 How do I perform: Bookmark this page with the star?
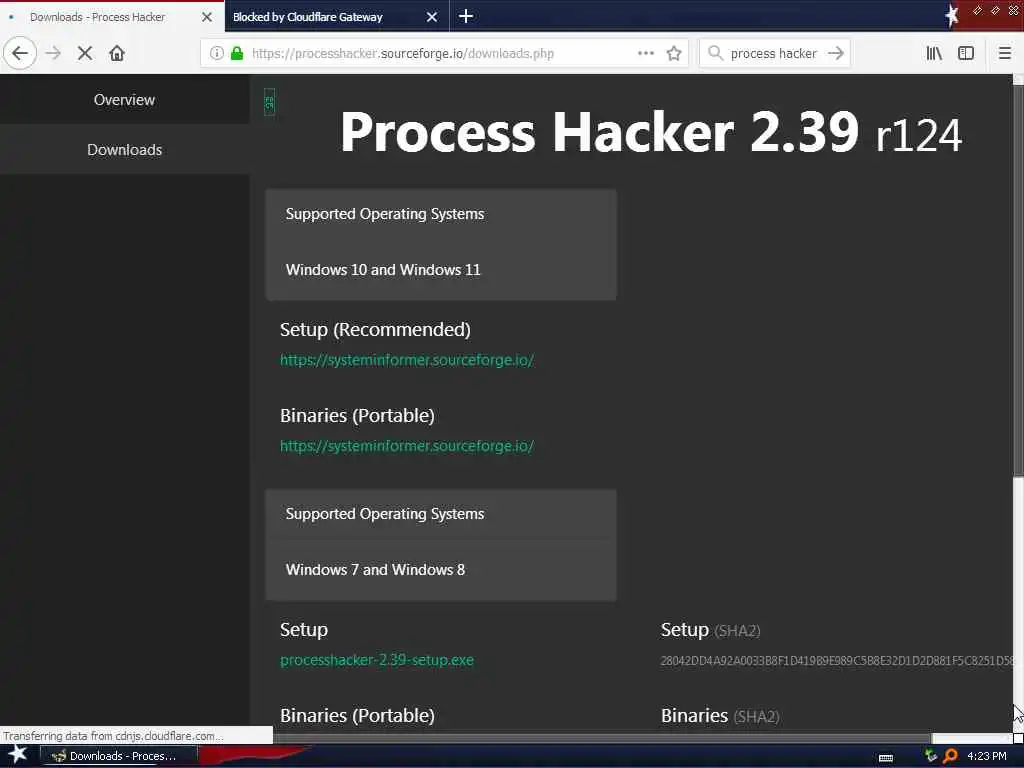[x=674, y=53]
